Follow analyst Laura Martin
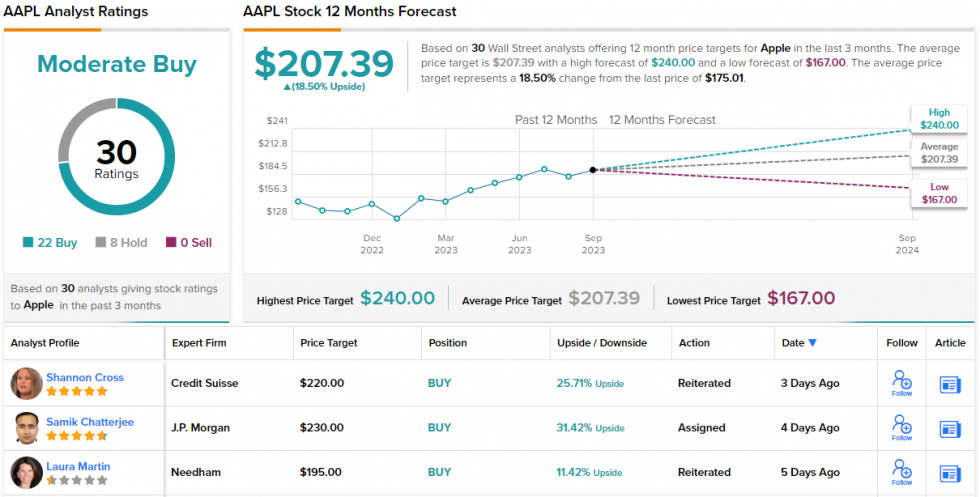 (901, 472)
